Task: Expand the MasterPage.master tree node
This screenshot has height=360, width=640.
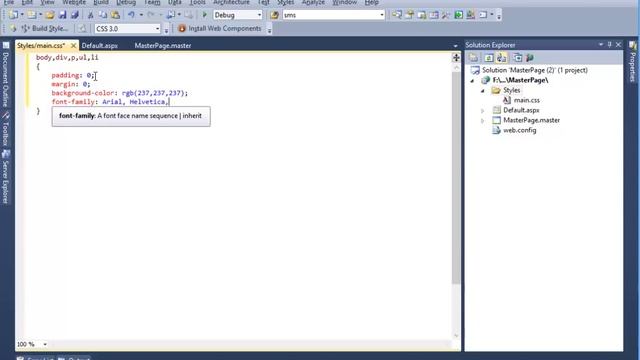Action: coord(482,121)
